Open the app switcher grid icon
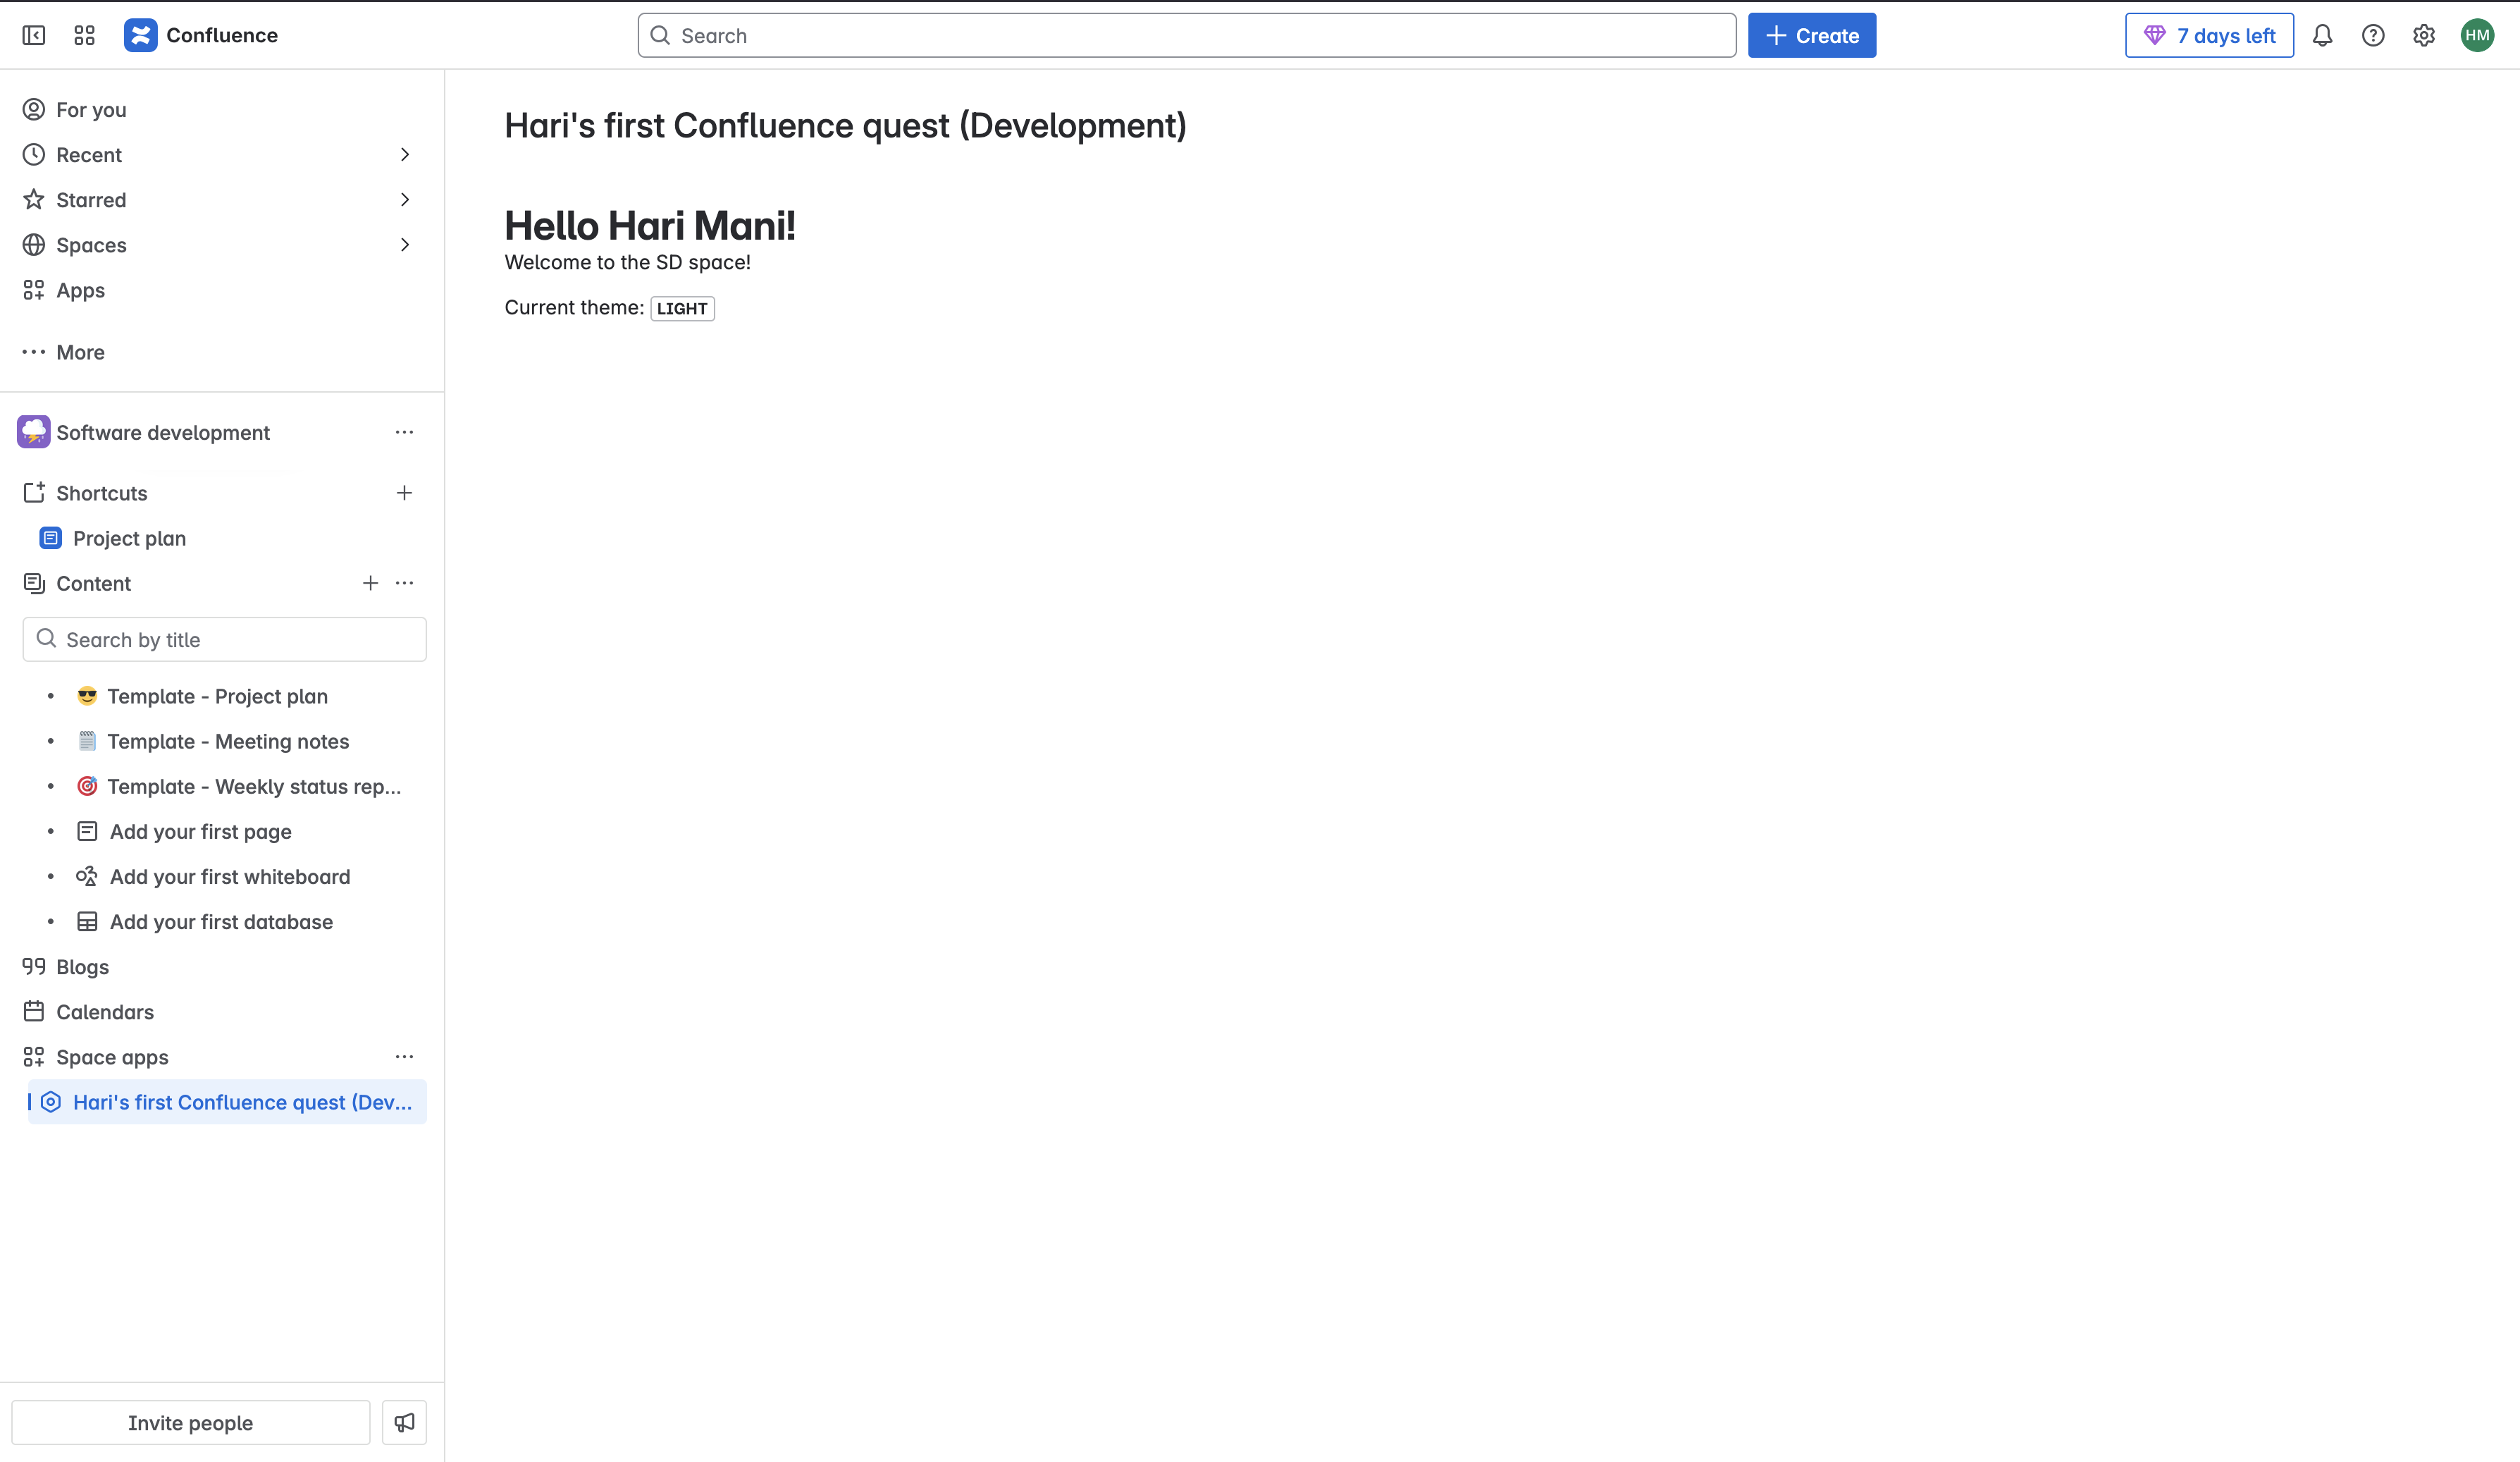The image size is (2520, 1462). point(84,36)
